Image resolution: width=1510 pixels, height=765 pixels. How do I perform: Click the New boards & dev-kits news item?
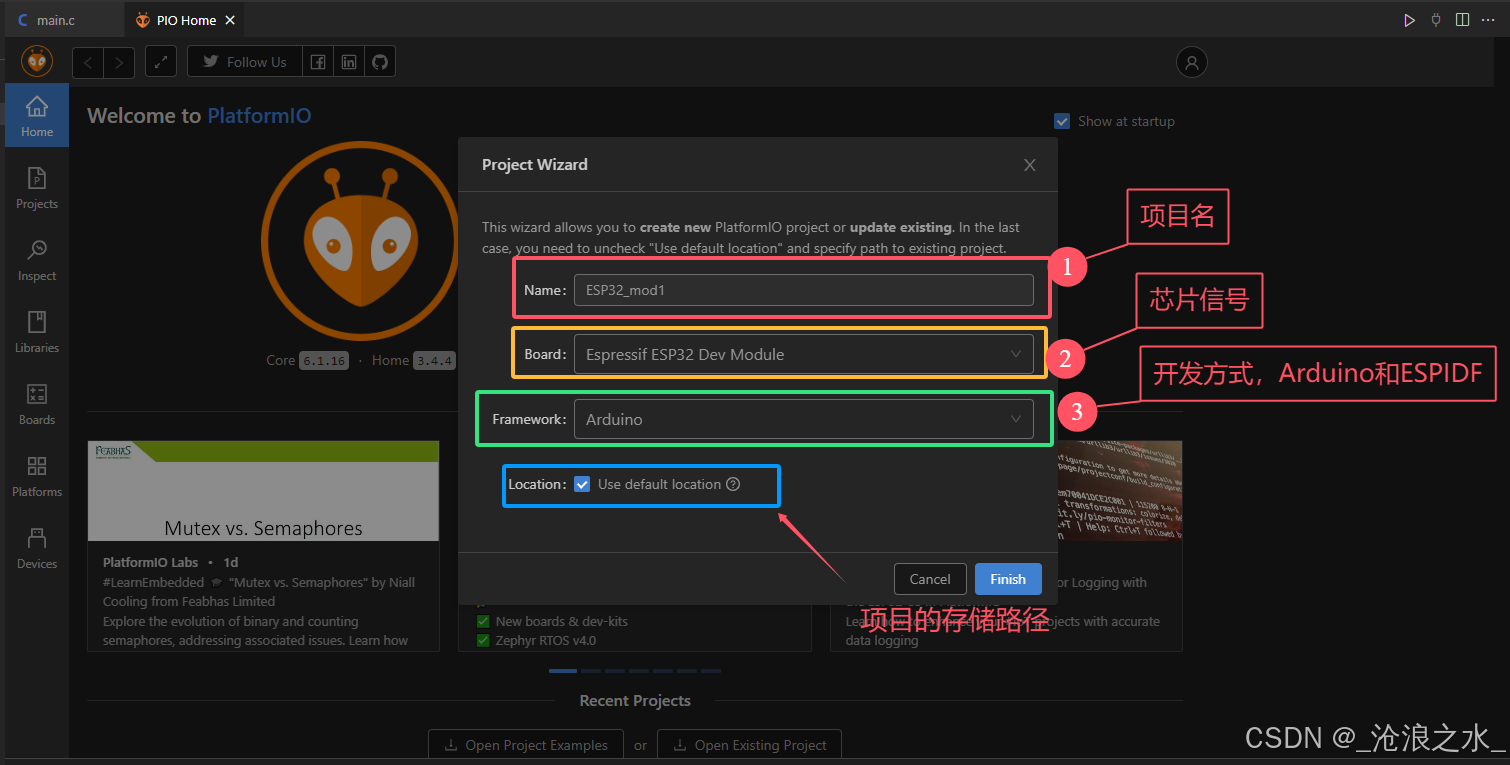pyautogui.click(x=562, y=621)
